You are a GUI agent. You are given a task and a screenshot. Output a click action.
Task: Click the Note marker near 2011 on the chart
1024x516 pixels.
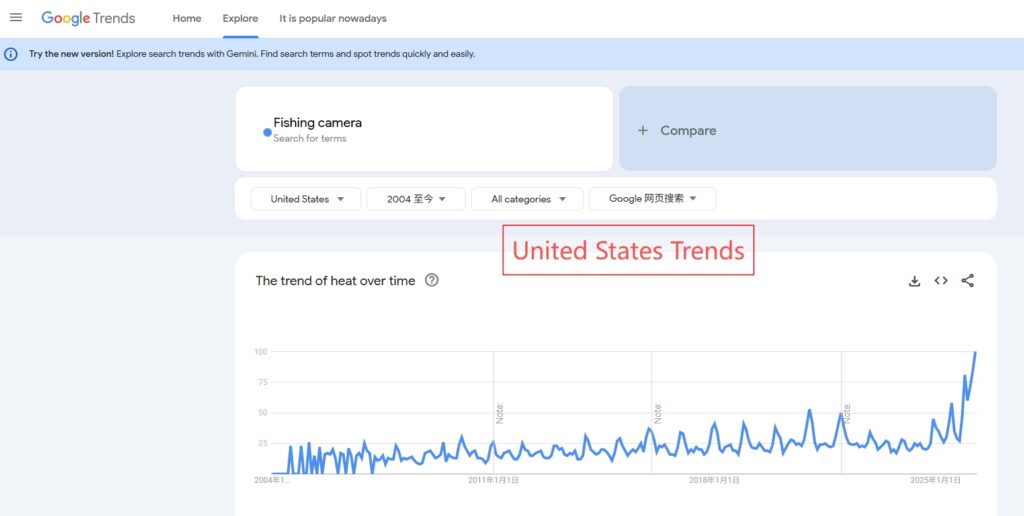(500, 412)
